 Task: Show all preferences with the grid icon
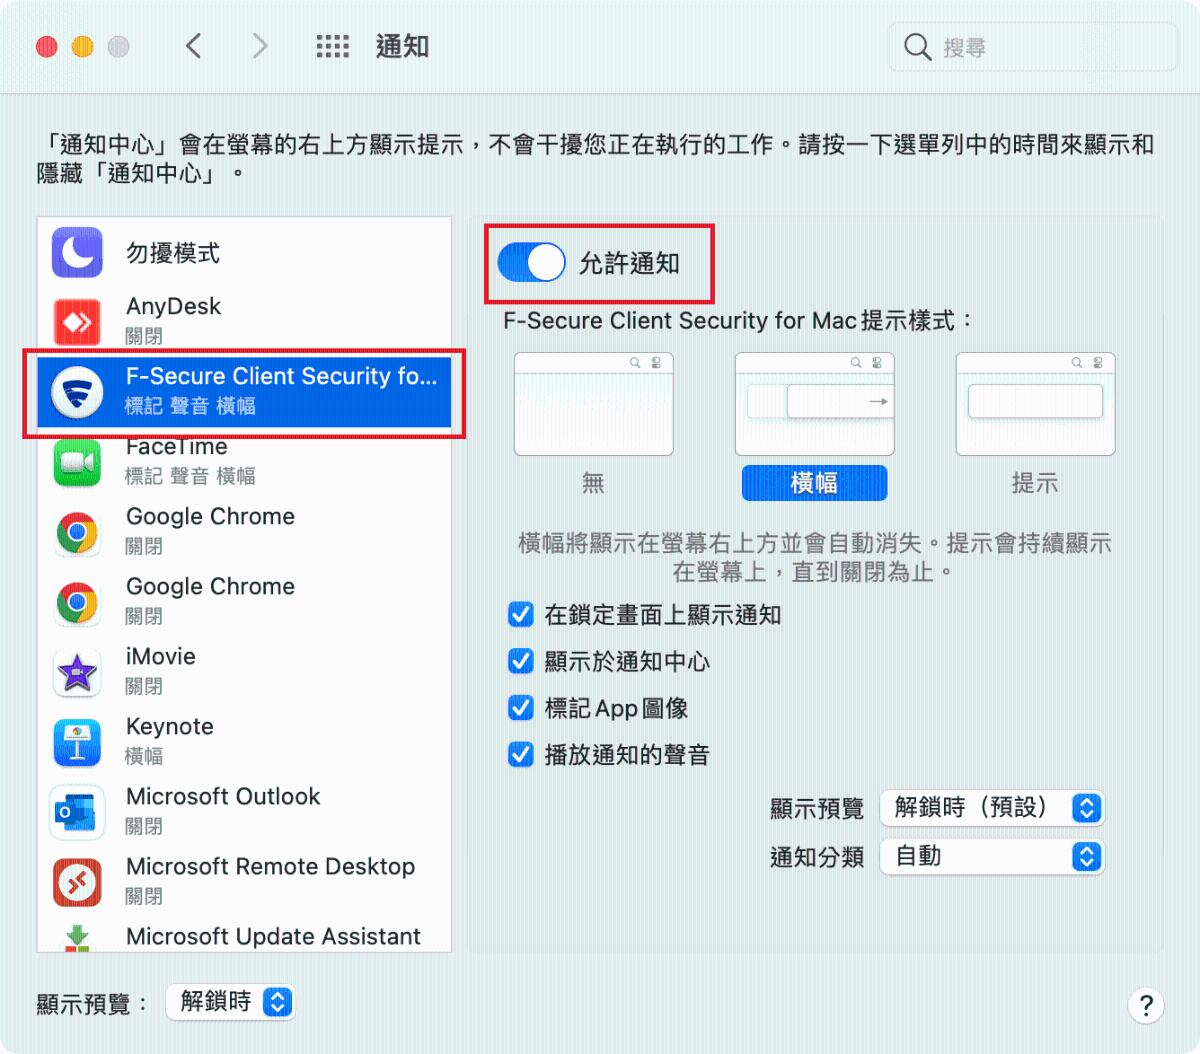333,46
